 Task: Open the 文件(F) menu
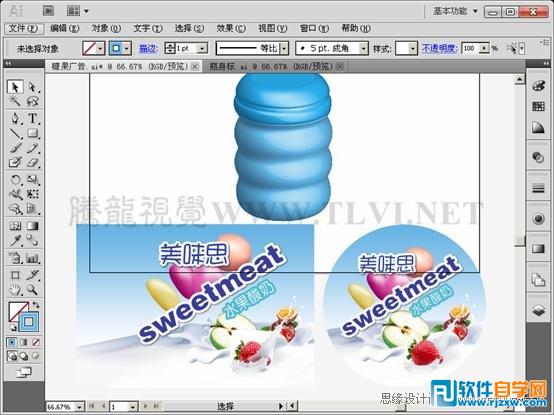(x=23, y=28)
